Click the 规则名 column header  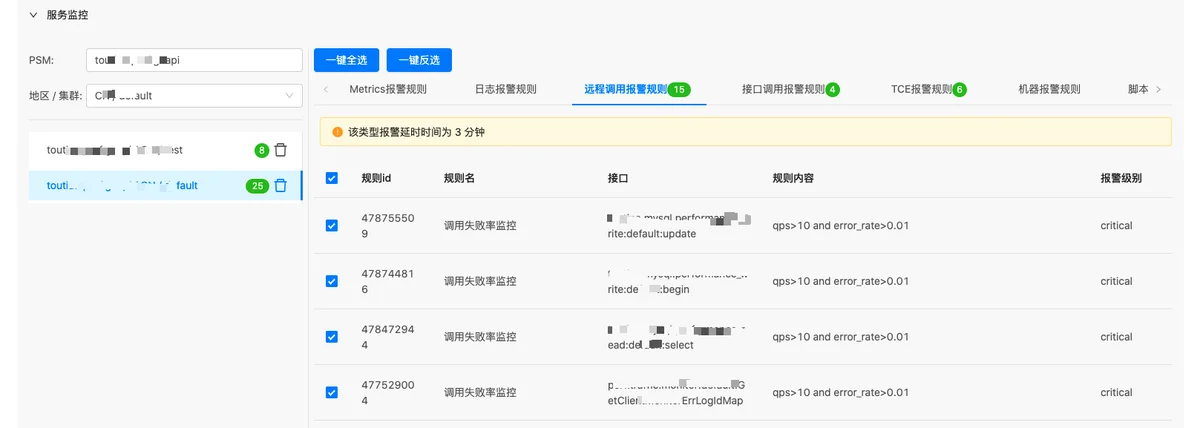pos(459,178)
